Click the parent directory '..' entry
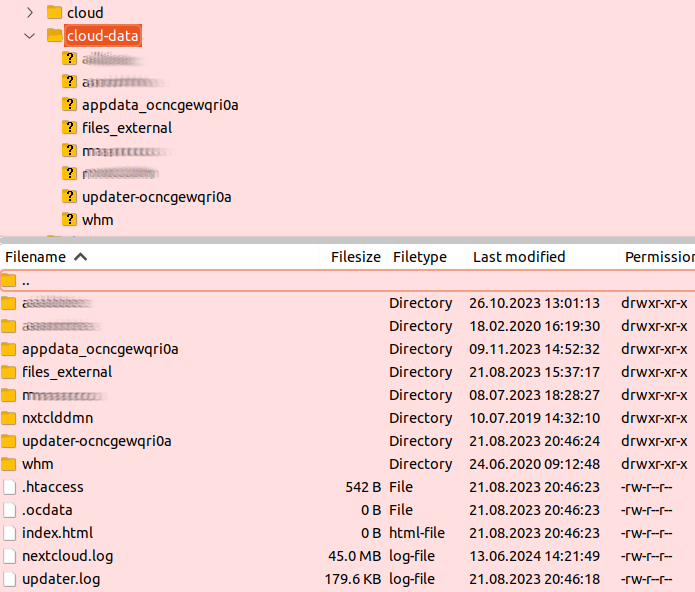Screen dimensions: 695x592 tap(26, 281)
